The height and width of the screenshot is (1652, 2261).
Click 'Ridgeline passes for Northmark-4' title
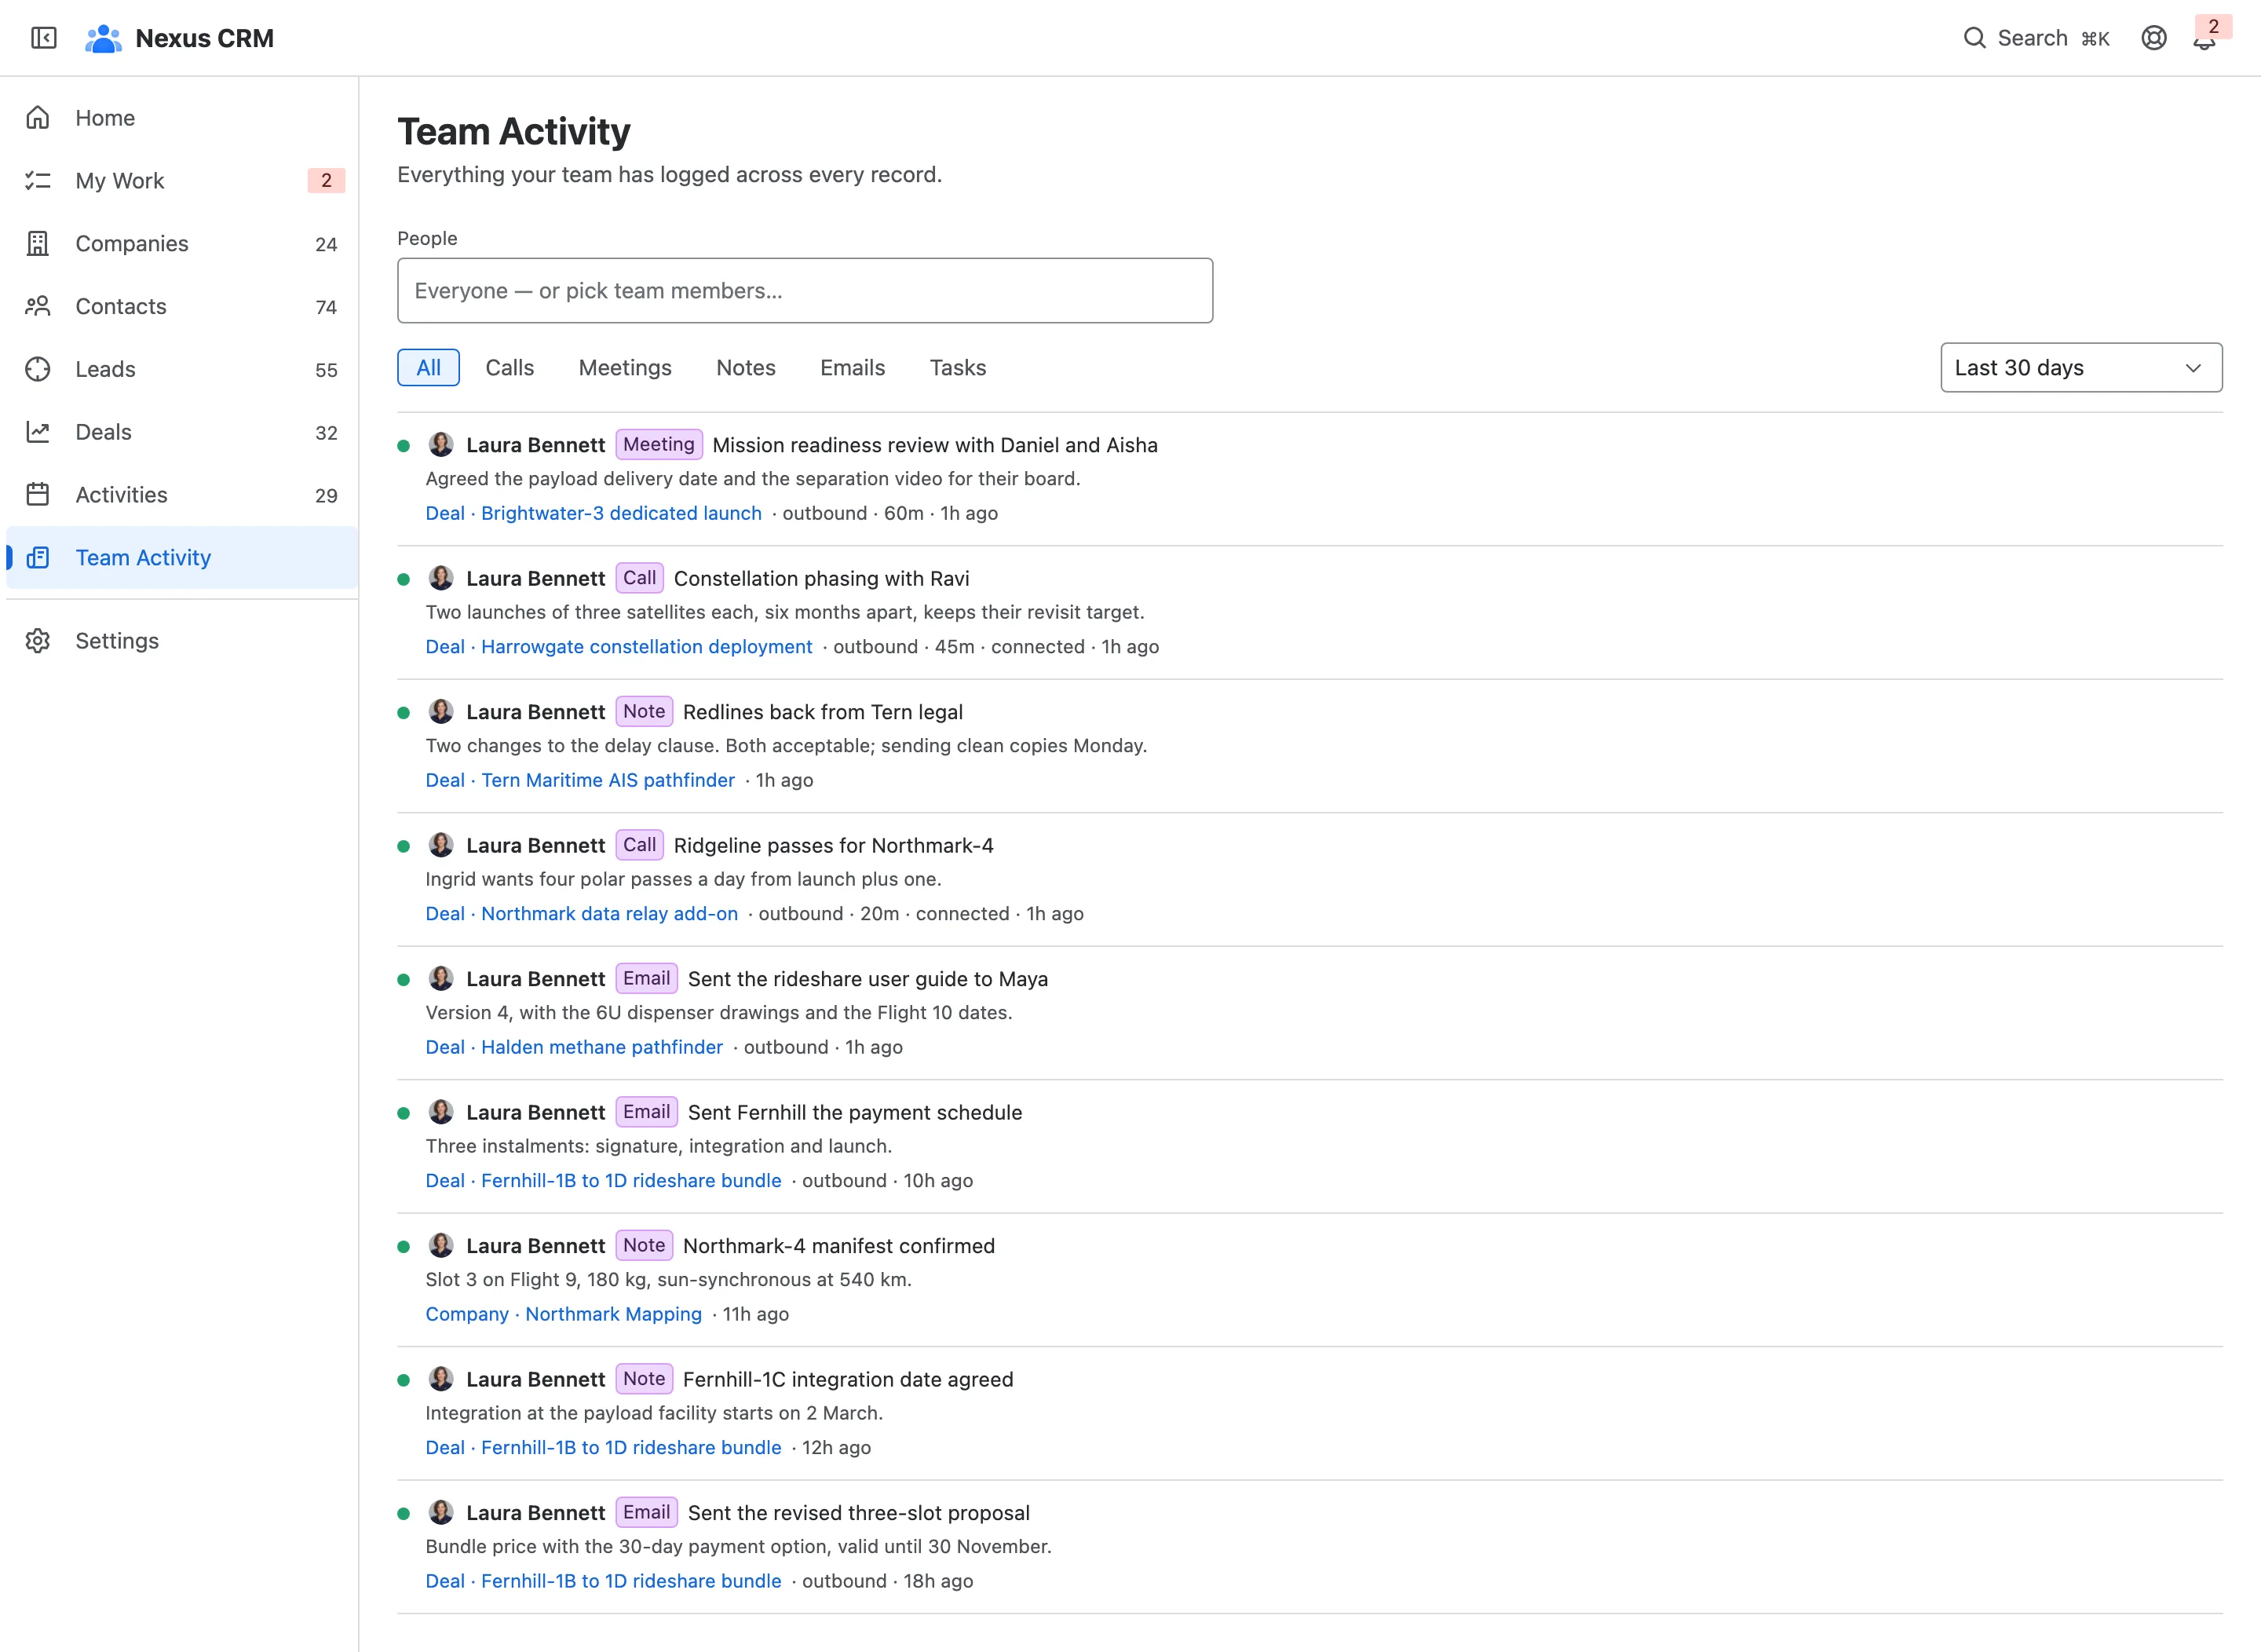(x=834, y=846)
